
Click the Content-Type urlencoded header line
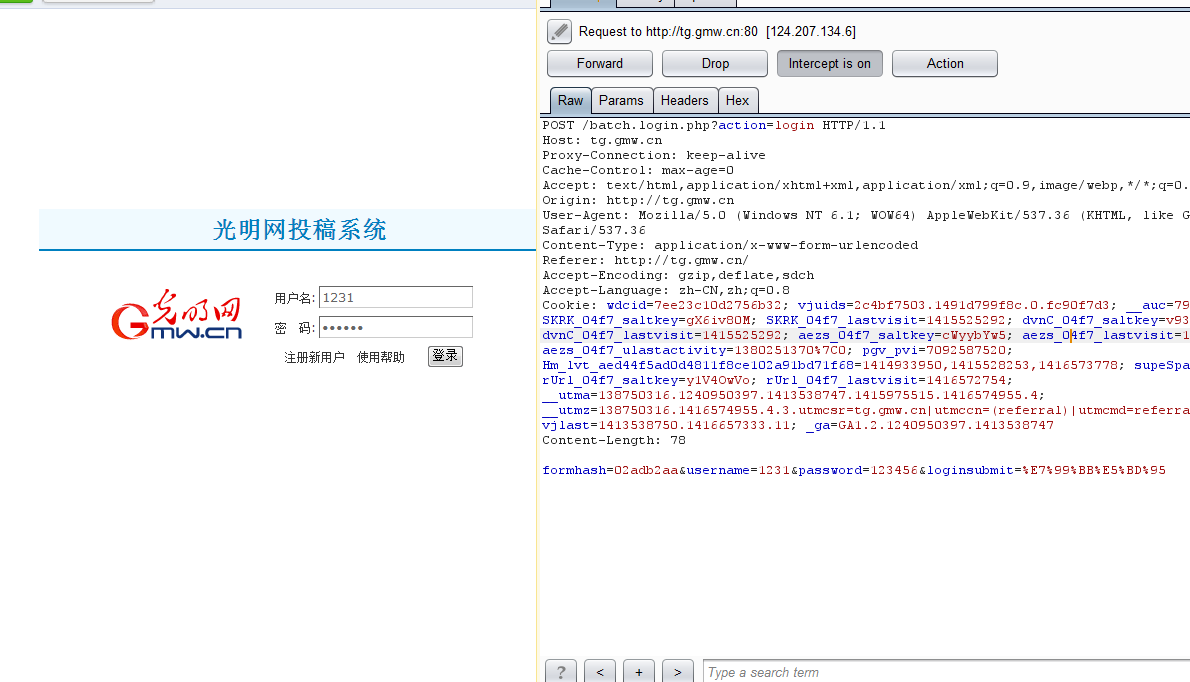pos(730,245)
